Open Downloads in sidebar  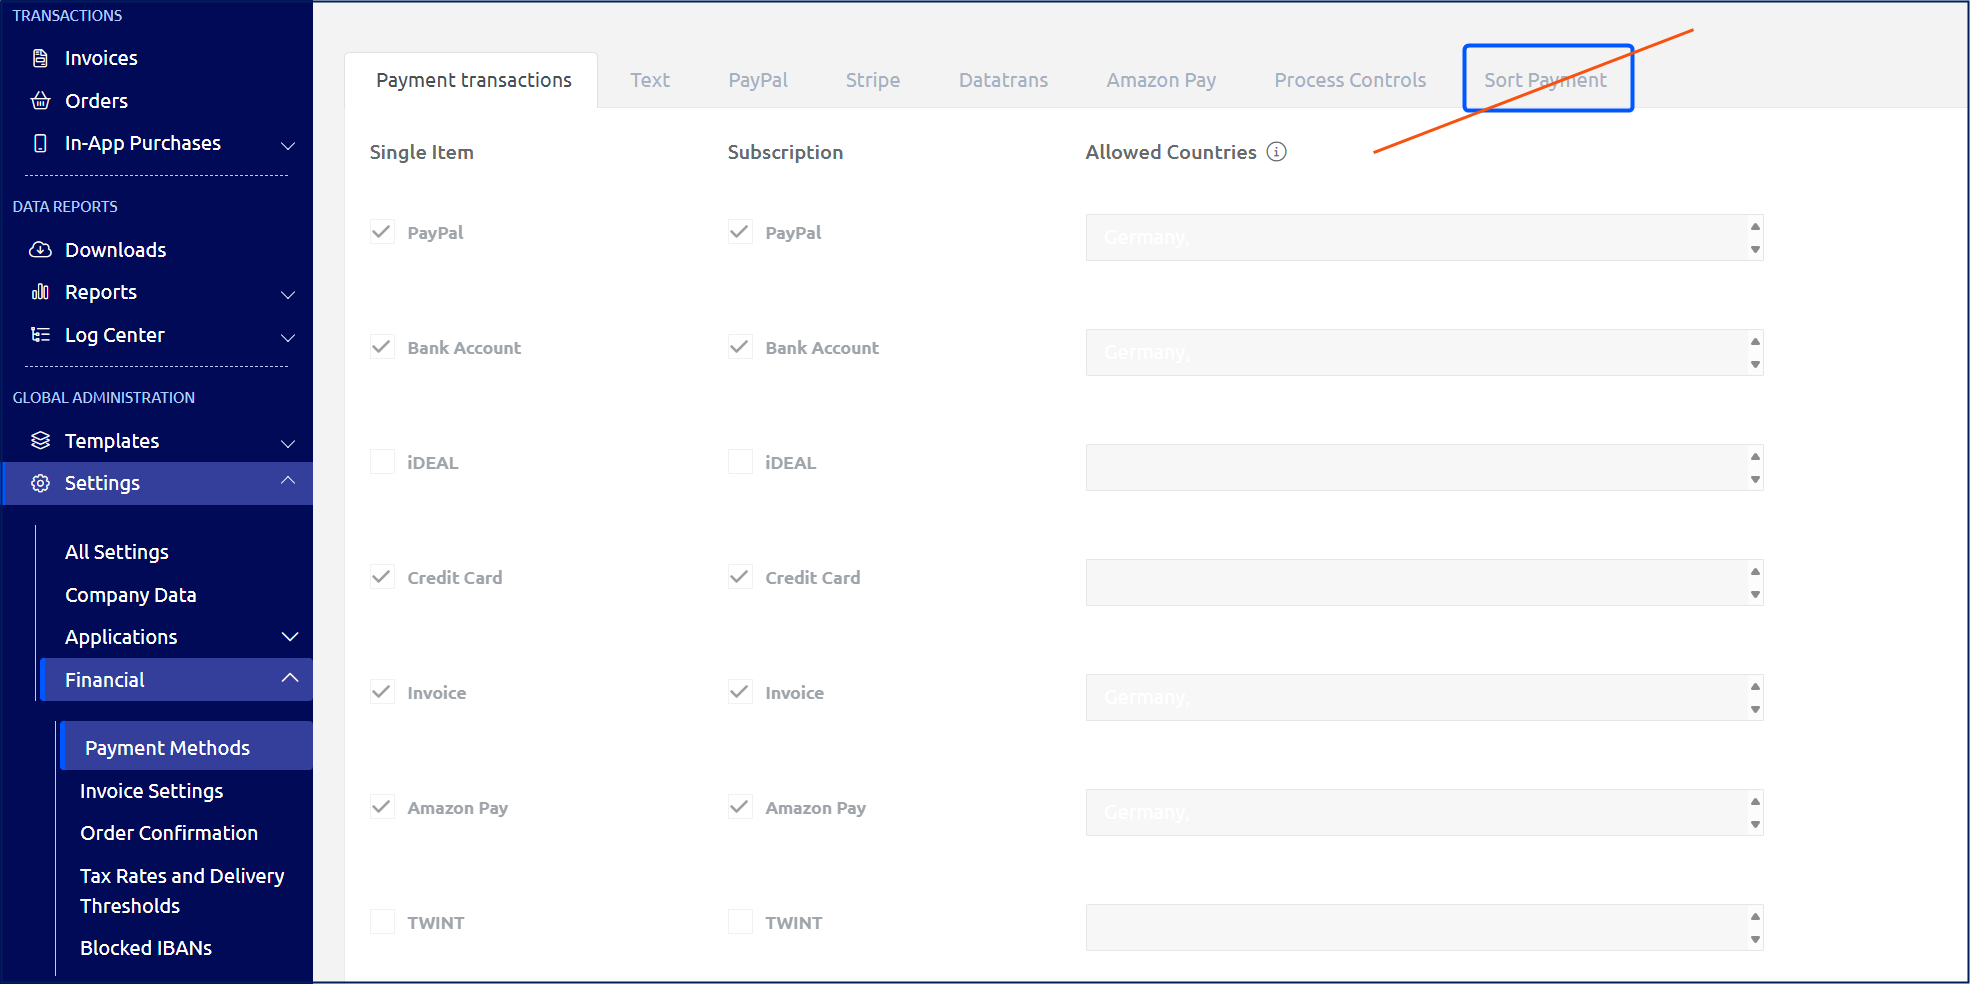point(115,250)
